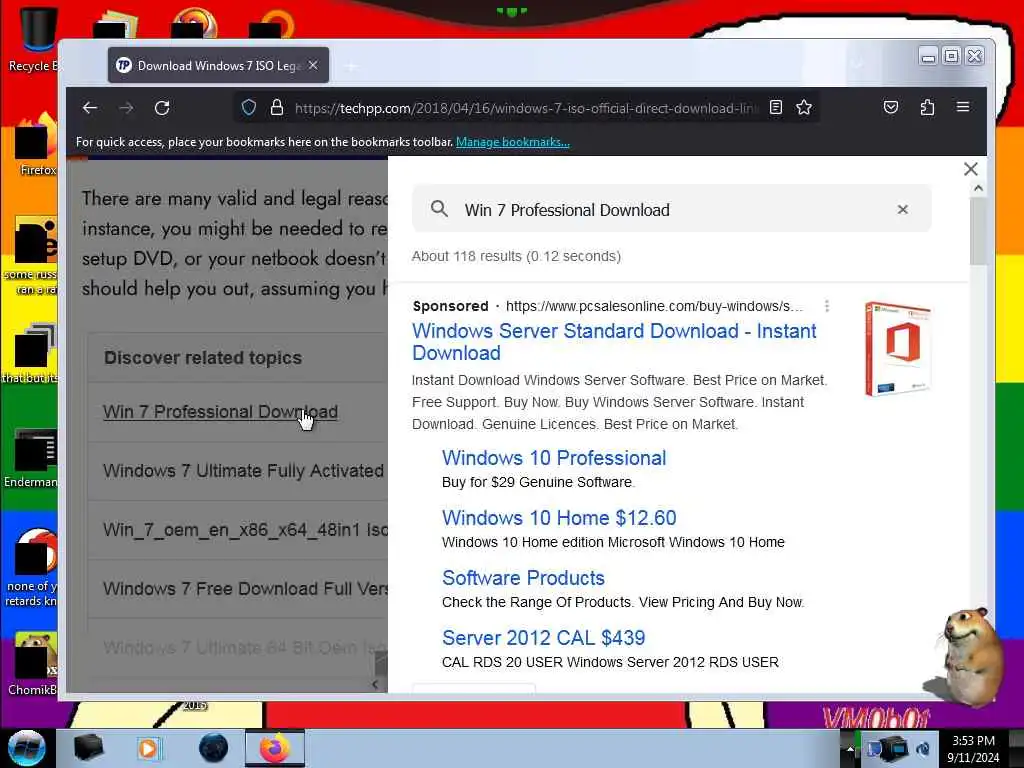The height and width of the screenshot is (768, 1024).
Task: Open the black box taskbar icon
Action: click(x=88, y=748)
